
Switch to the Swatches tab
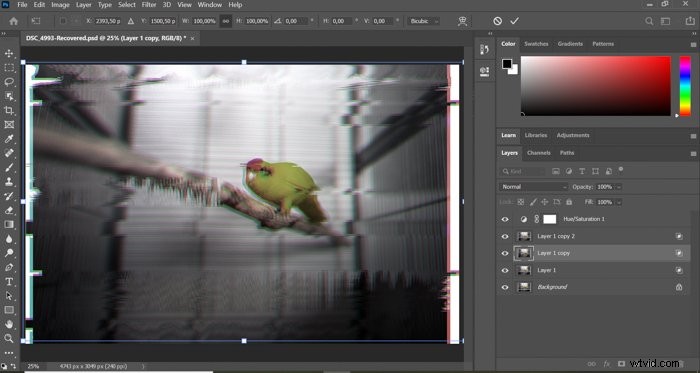pos(536,44)
